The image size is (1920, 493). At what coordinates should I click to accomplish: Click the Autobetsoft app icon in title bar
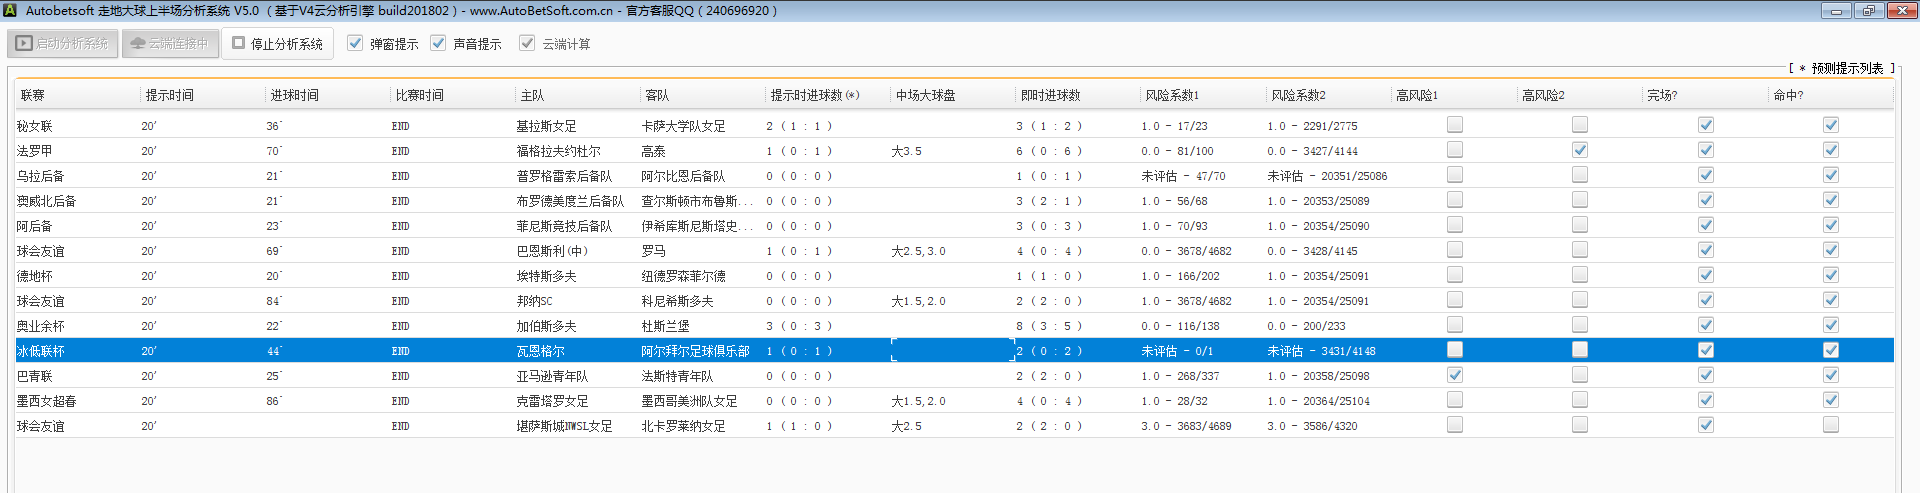point(11,11)
